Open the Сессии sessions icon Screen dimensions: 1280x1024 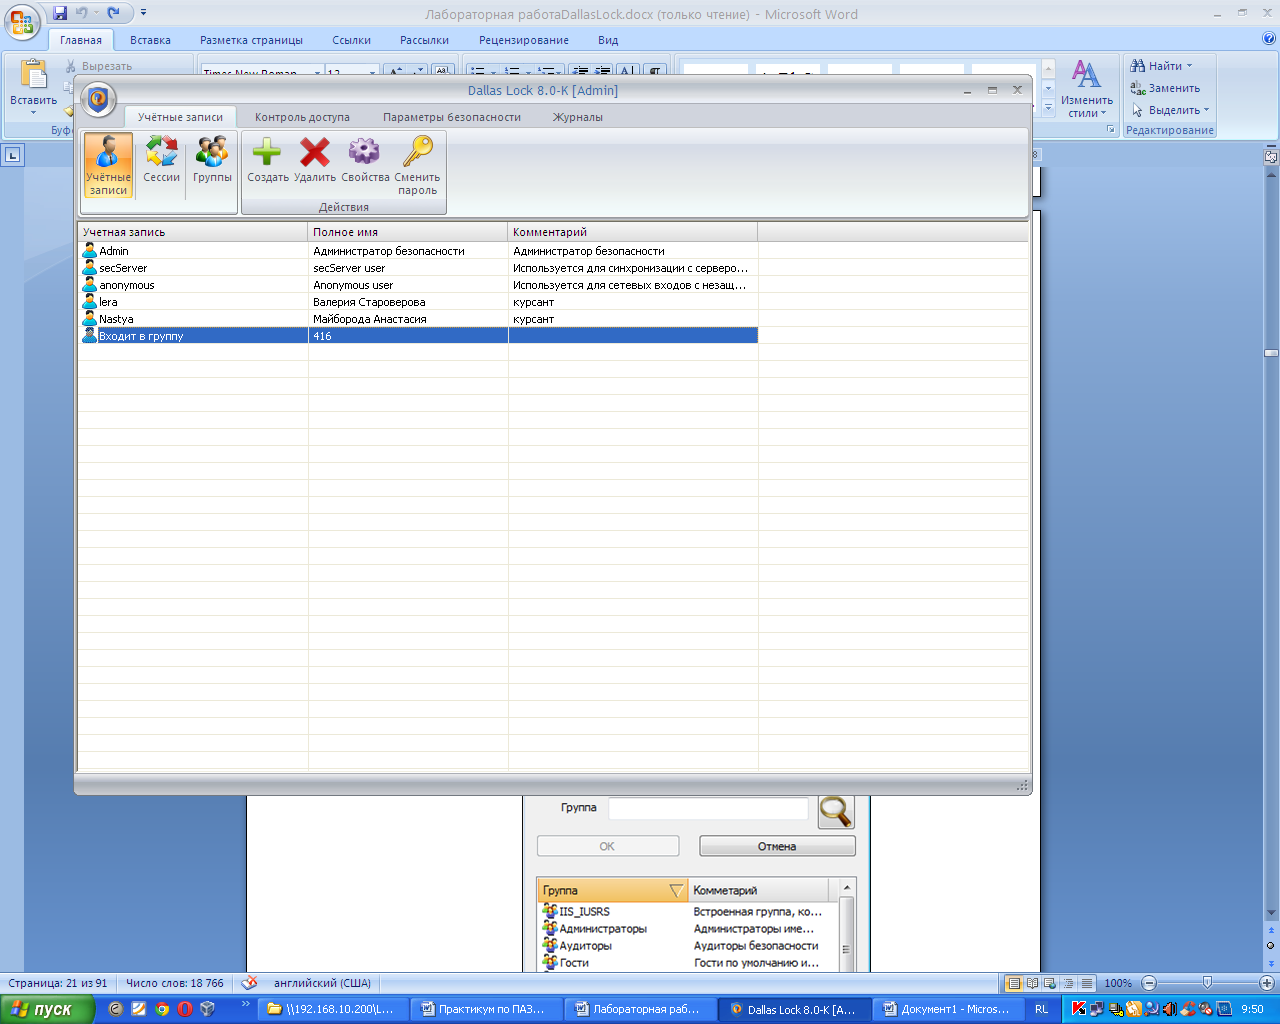coord(161,160)
